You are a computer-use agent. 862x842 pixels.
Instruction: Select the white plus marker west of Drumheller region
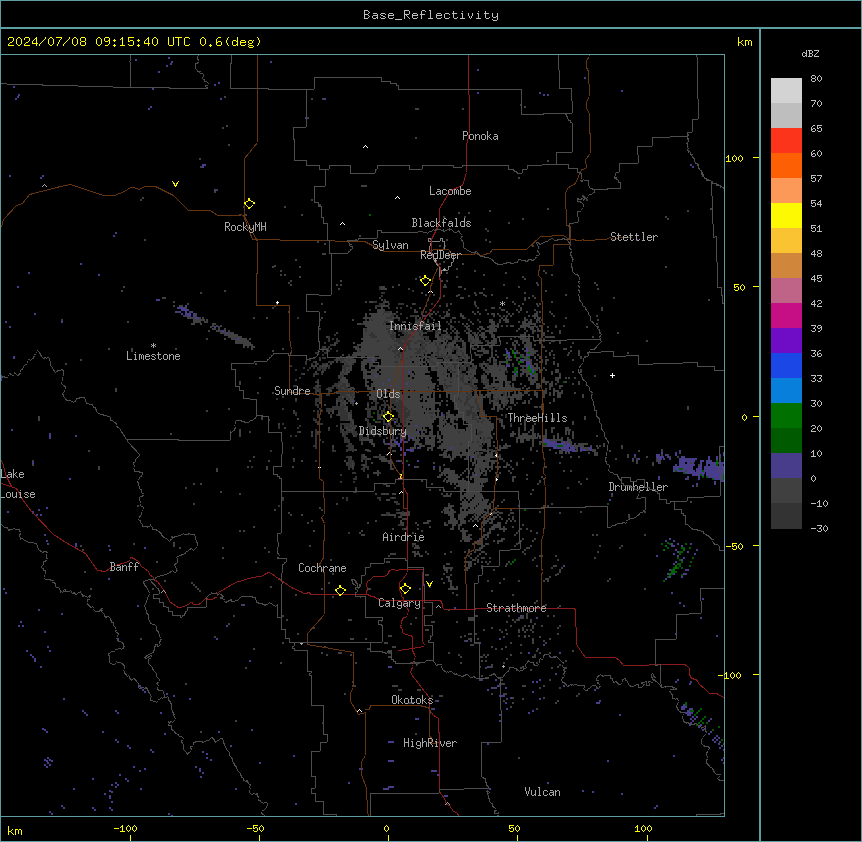(612, 375)
